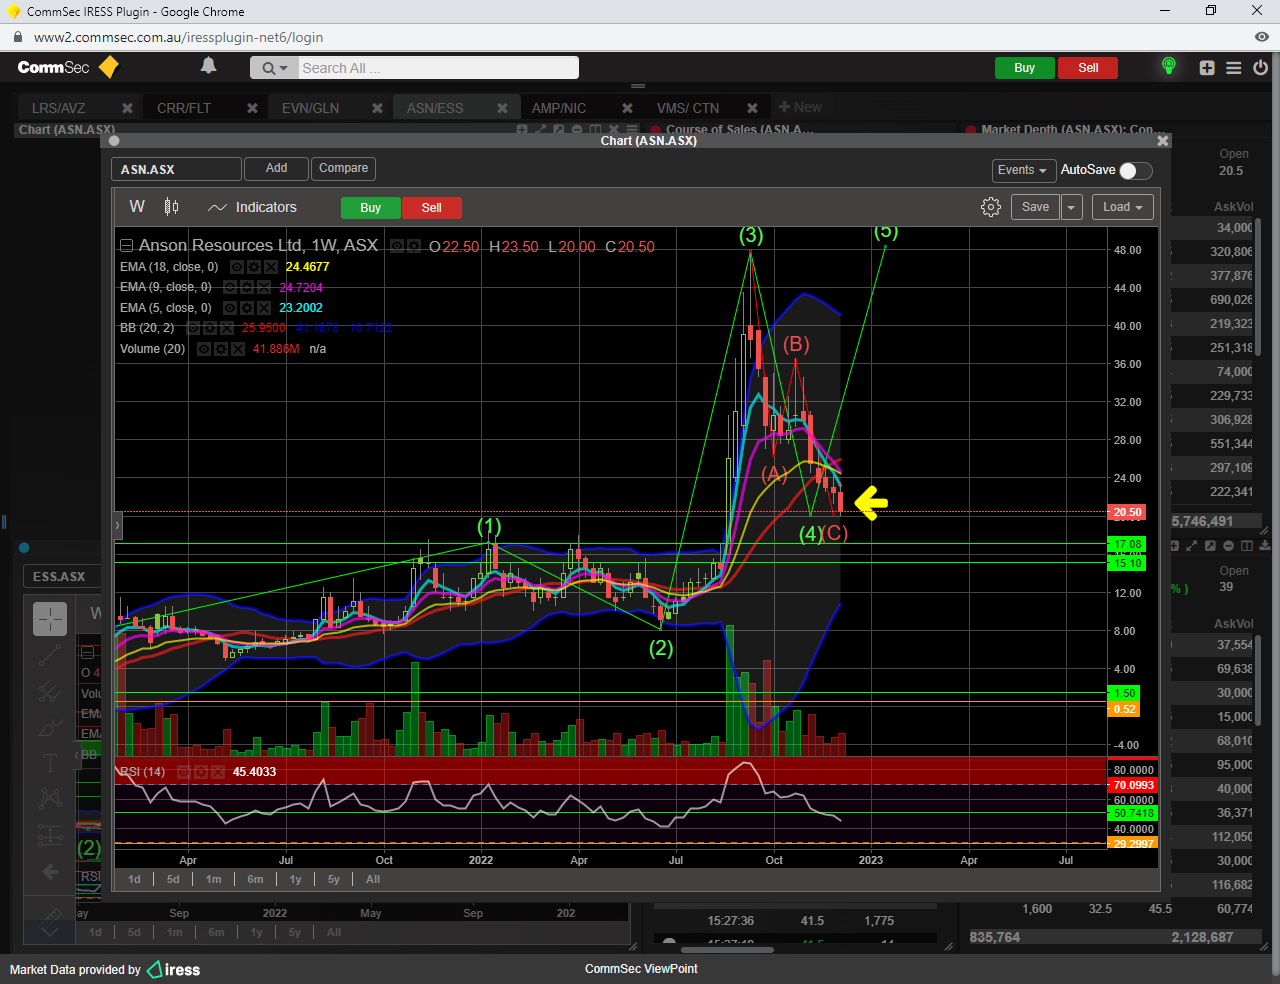Select crosshair tool in ESS chart toolbar
Screen dimensions: 1280x984
[x=50, y=619]
